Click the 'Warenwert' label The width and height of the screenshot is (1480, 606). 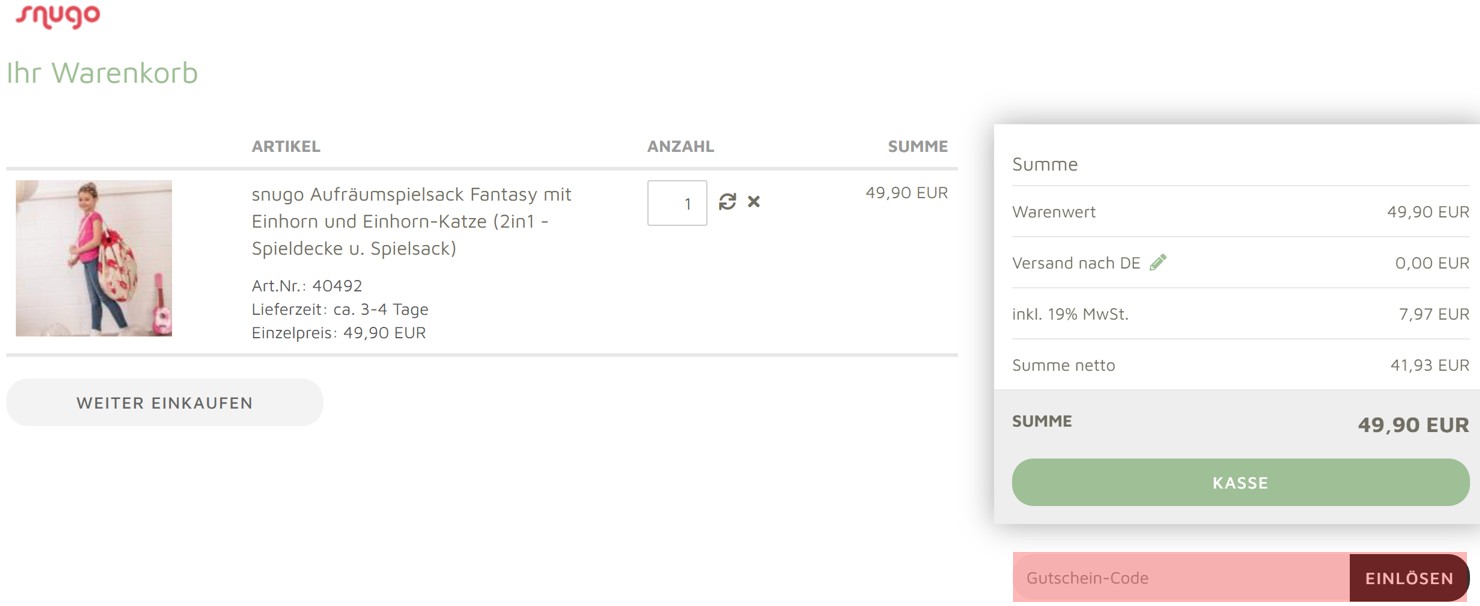pyautogui.click(x=1054, y=212)
